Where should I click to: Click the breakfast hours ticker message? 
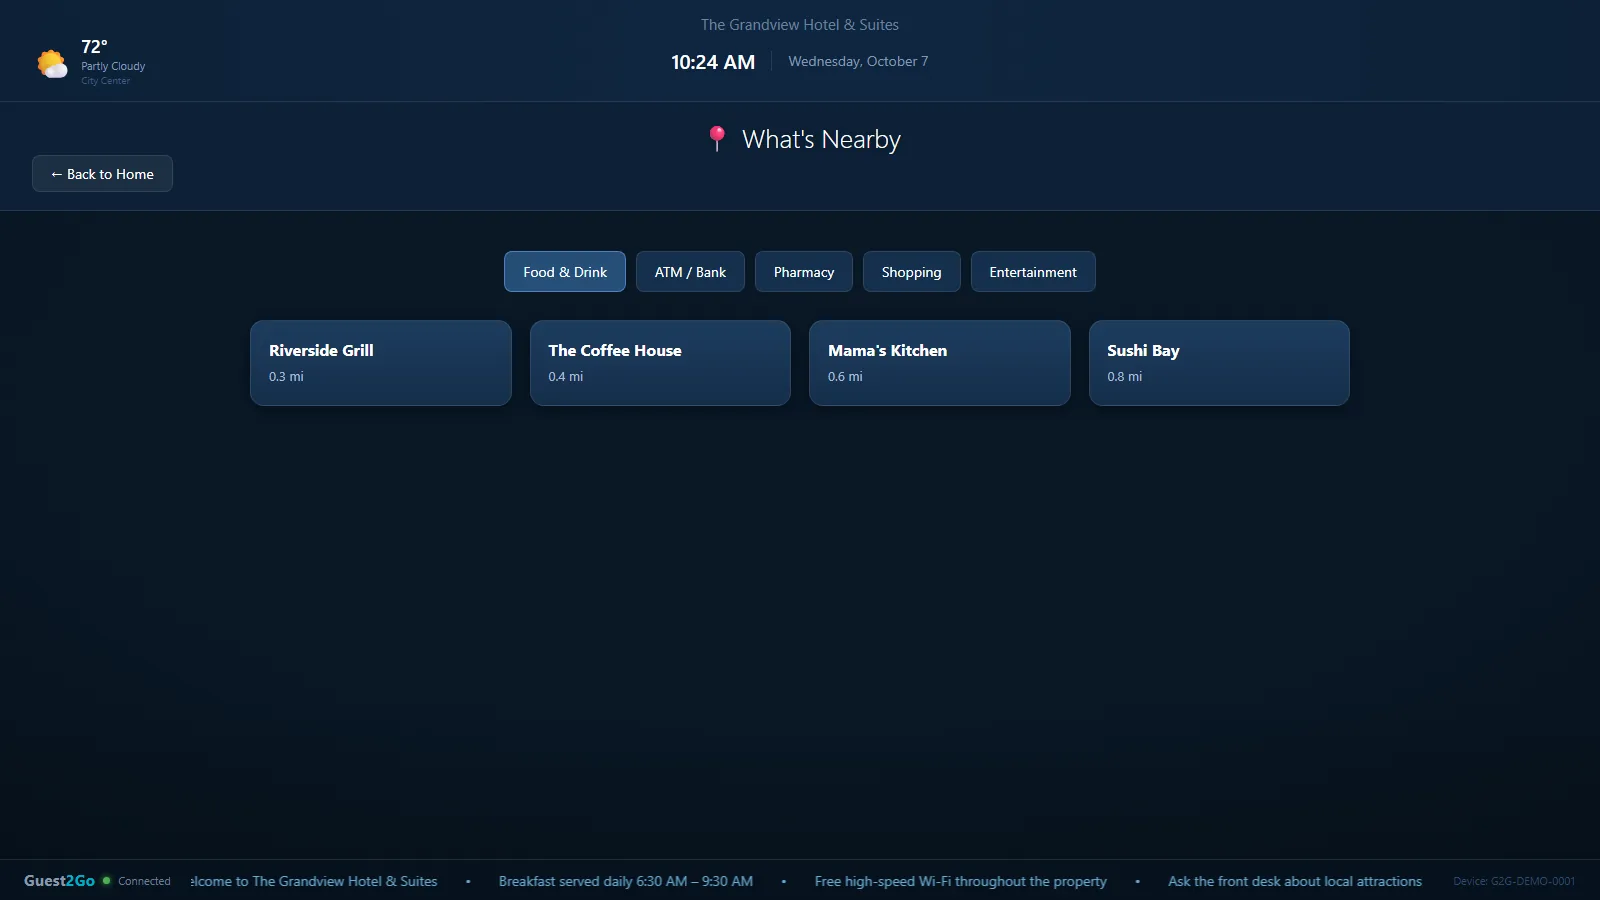[626, 882]
